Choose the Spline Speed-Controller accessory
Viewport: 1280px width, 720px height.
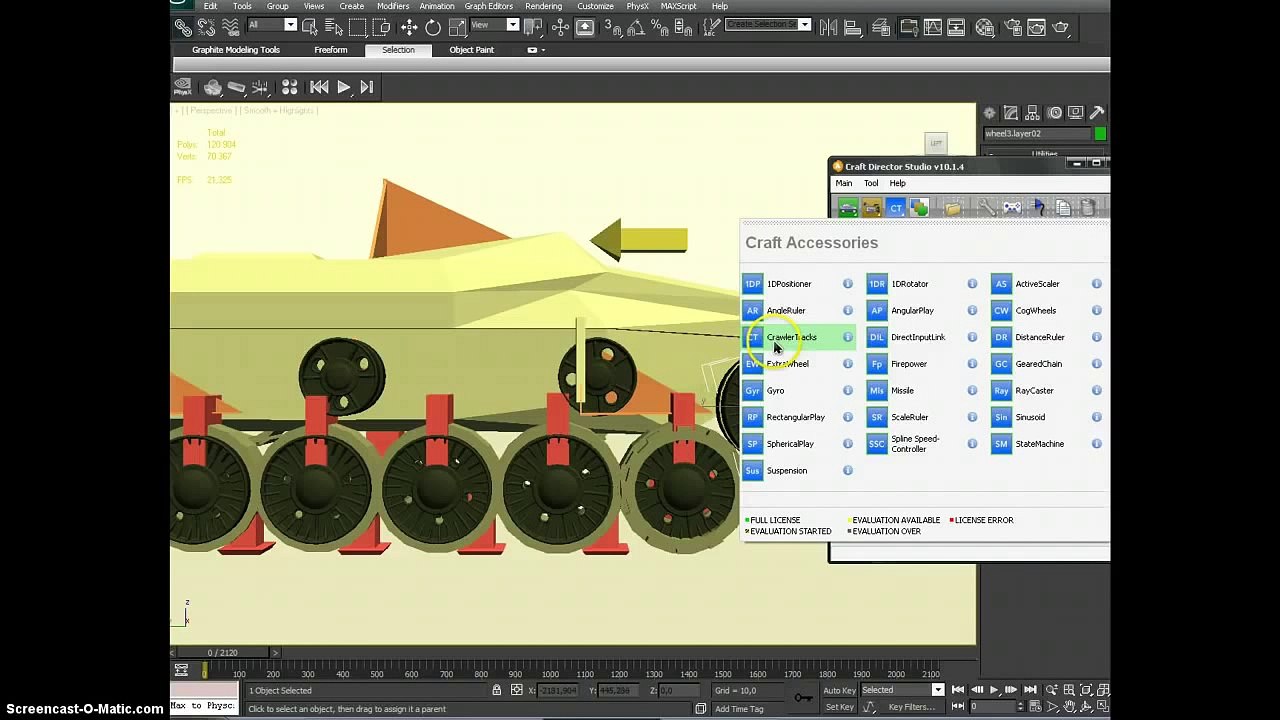pos(915,444)
